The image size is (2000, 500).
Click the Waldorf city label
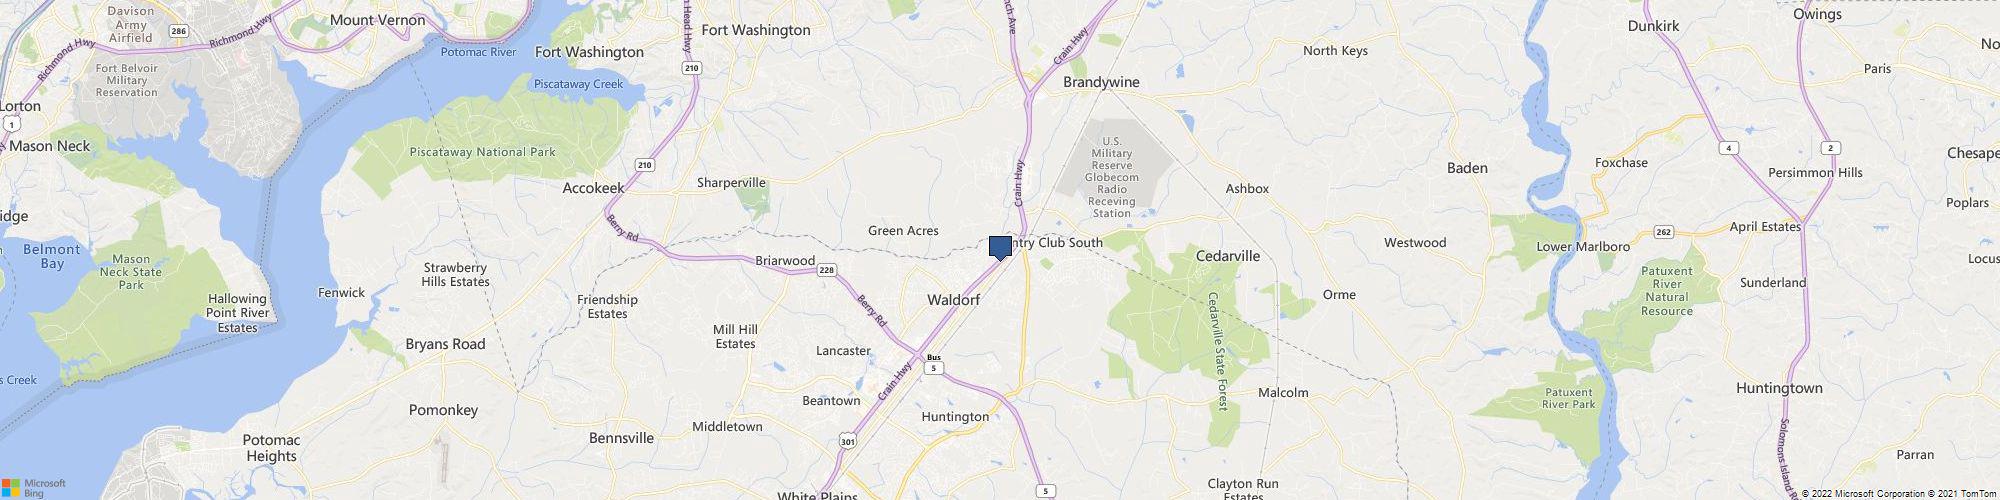[x=953, y=300]
